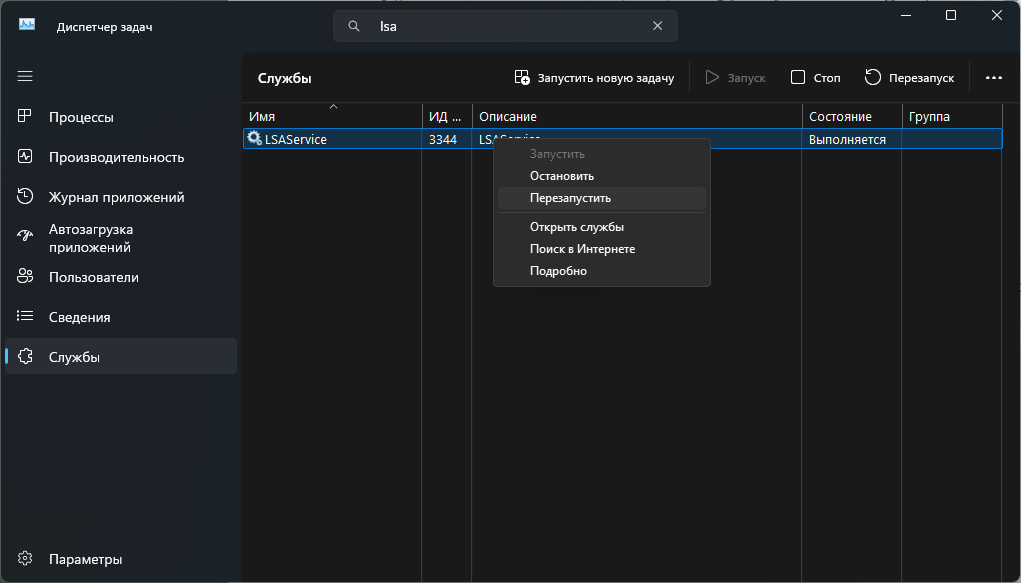Clear the search box with X
Viewport: 1021px width, 583px height.
point(658,26)
